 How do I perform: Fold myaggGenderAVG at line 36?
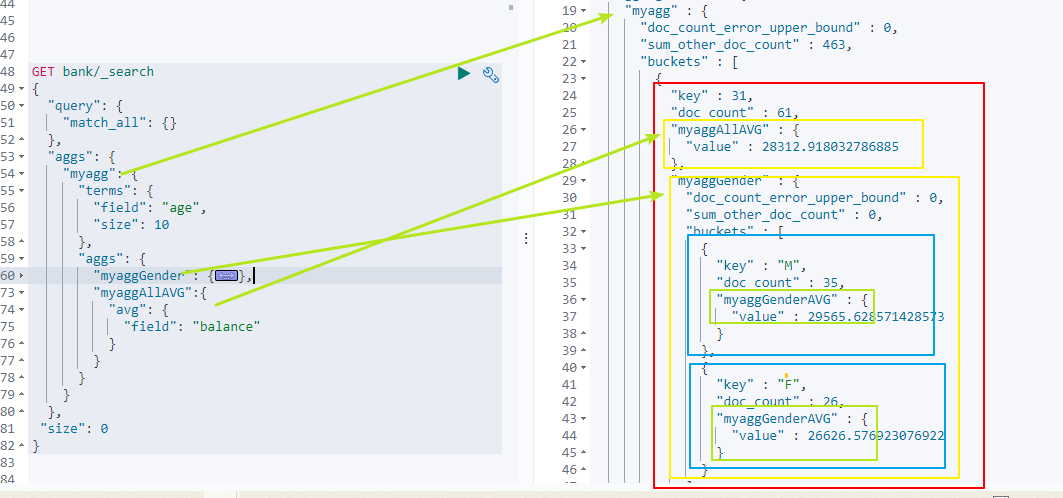[x=584, y=299]
